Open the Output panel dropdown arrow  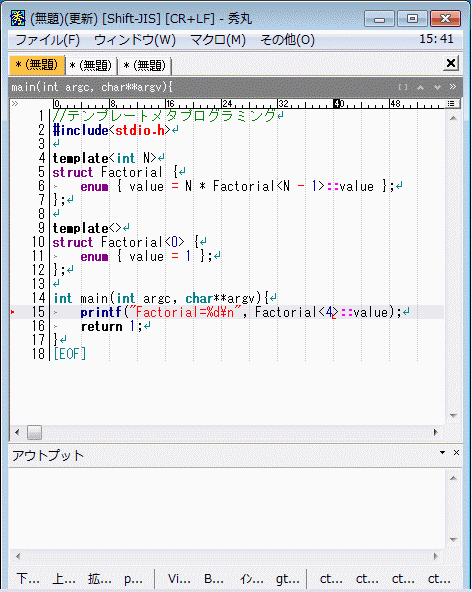point(442,452)
